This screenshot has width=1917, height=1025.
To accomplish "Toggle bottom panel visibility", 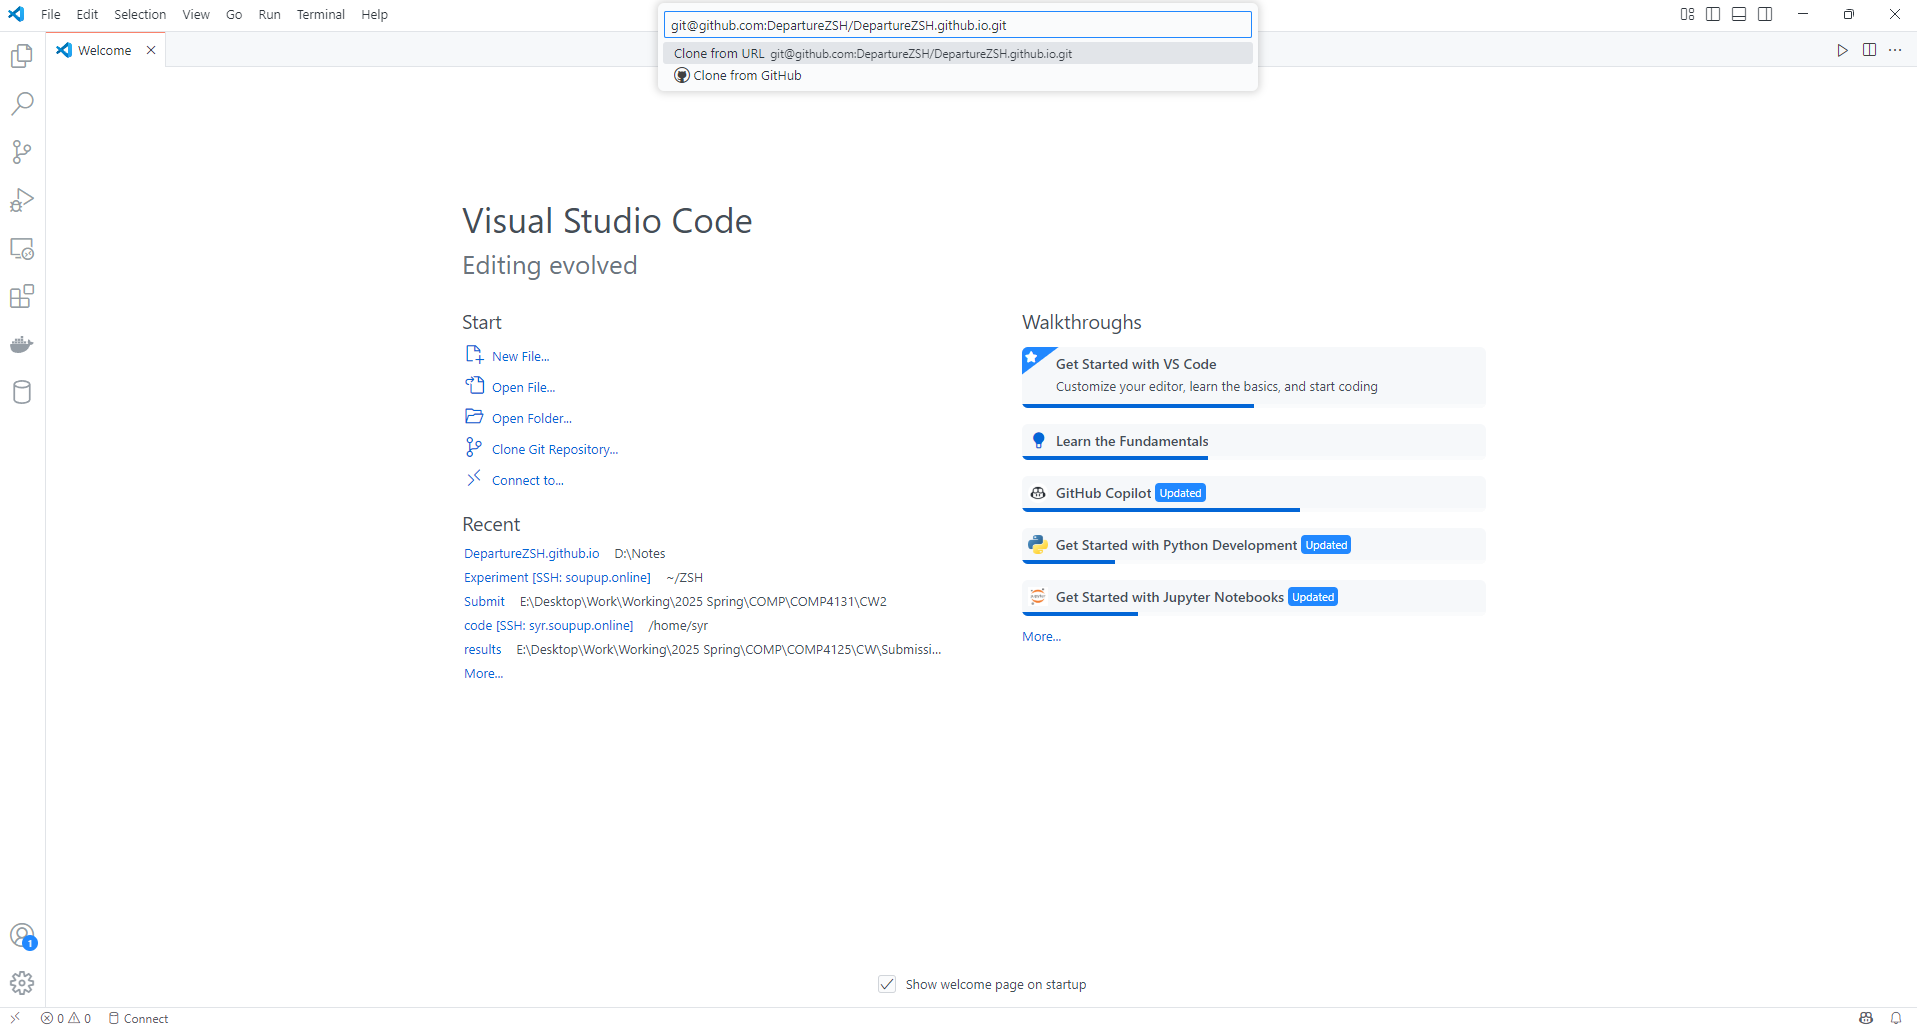I will 1739,14.
